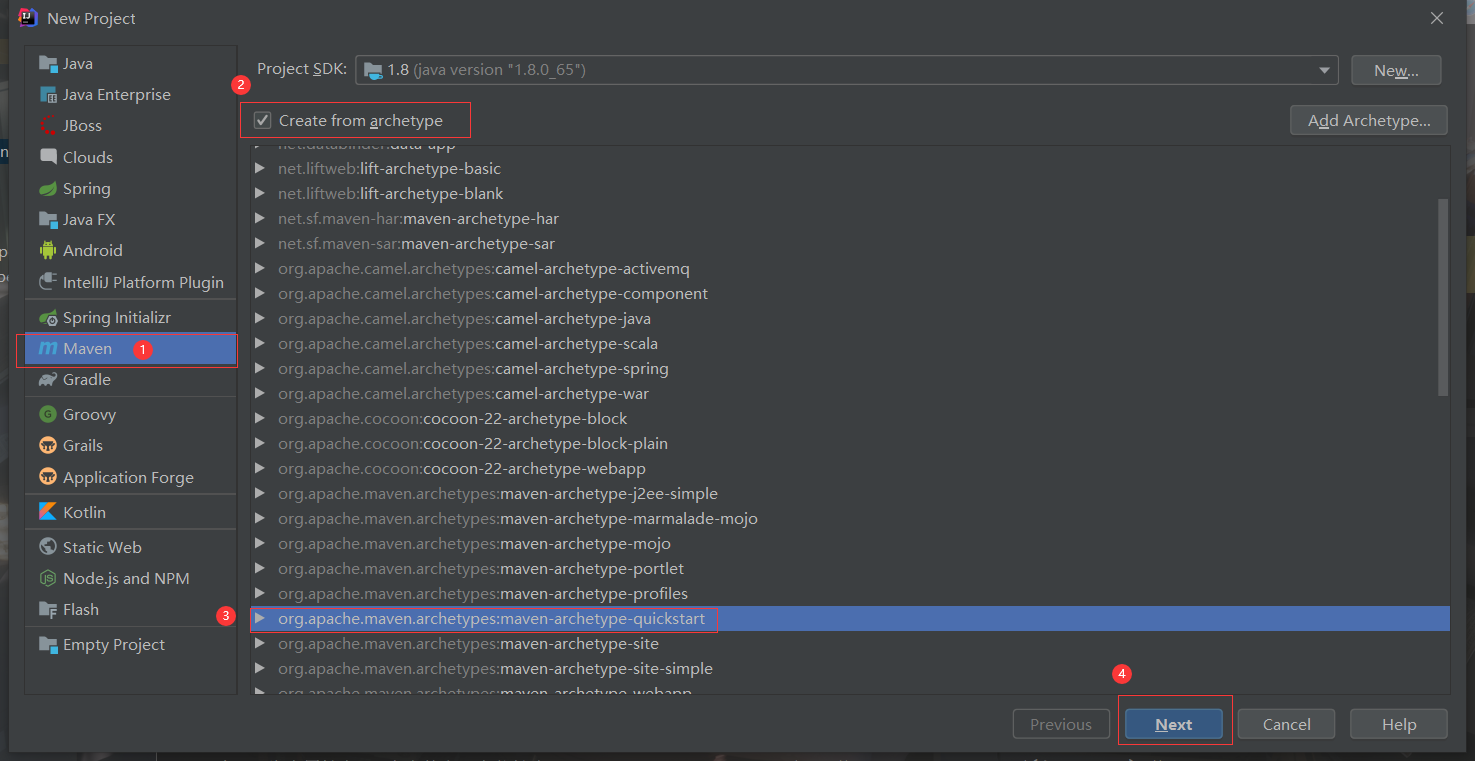The image size is (1475, 761).
Task: Click the New... SDK button
Action: point(1396,70)
